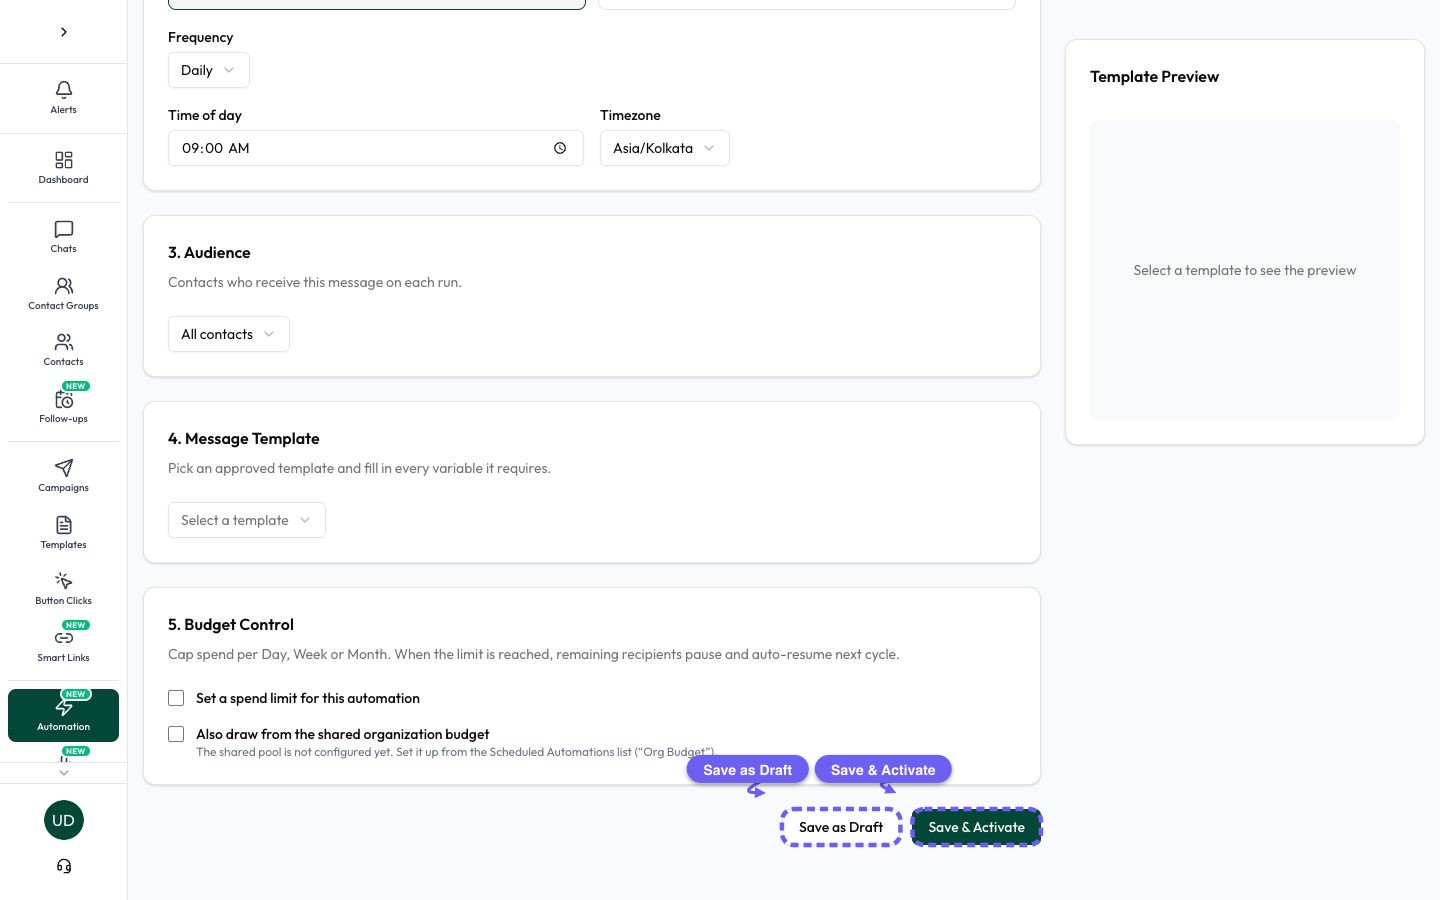This screenshot has width=1440, height=900.
Task: Open Contact Groups in sidebar
Action: coord(63,294)
